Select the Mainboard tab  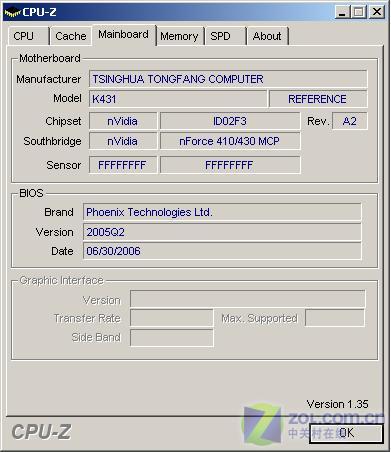point(124,35)
